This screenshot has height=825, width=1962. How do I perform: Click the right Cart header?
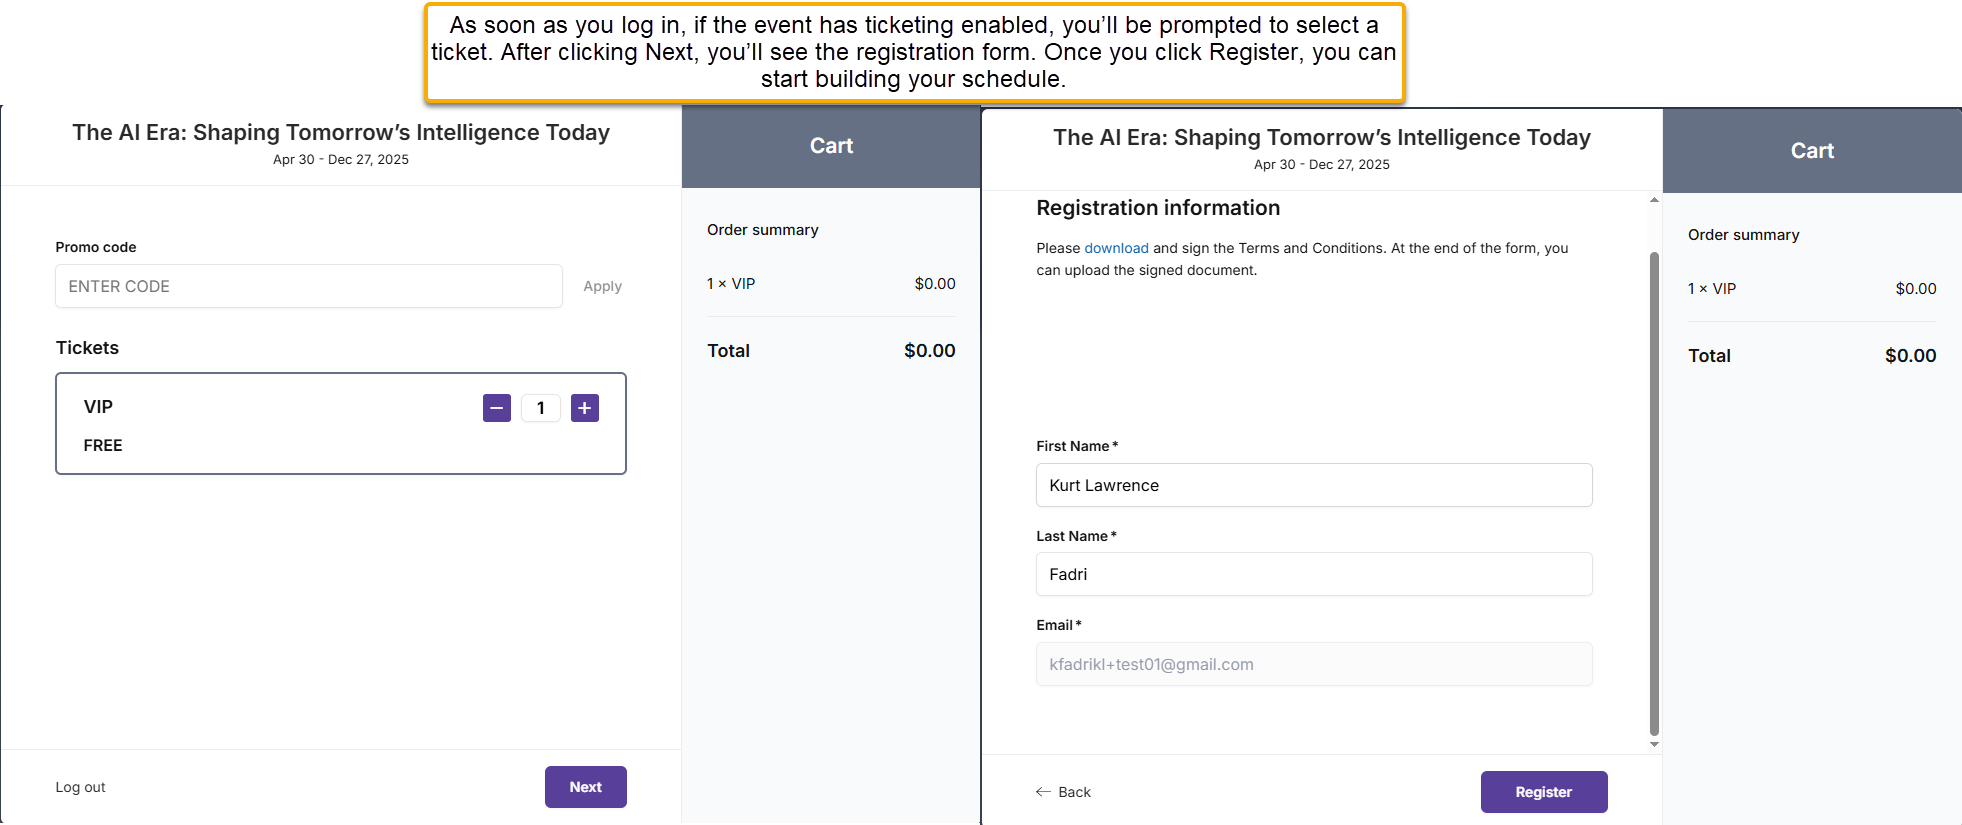click(1812, 151)
